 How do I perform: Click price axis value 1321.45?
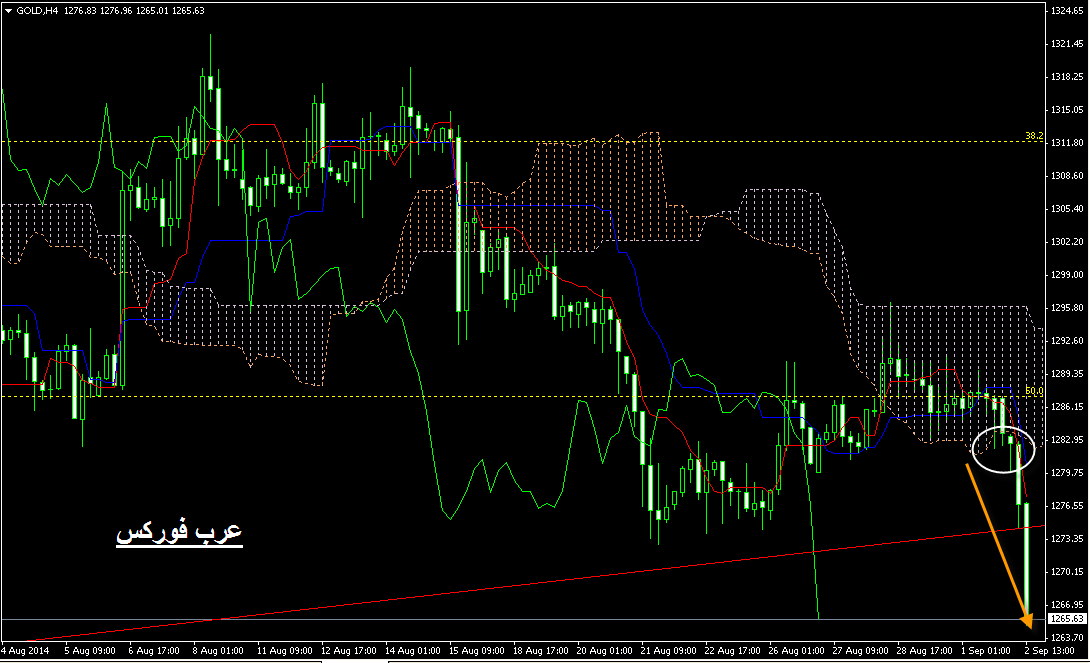click(x=1067, y=44)
